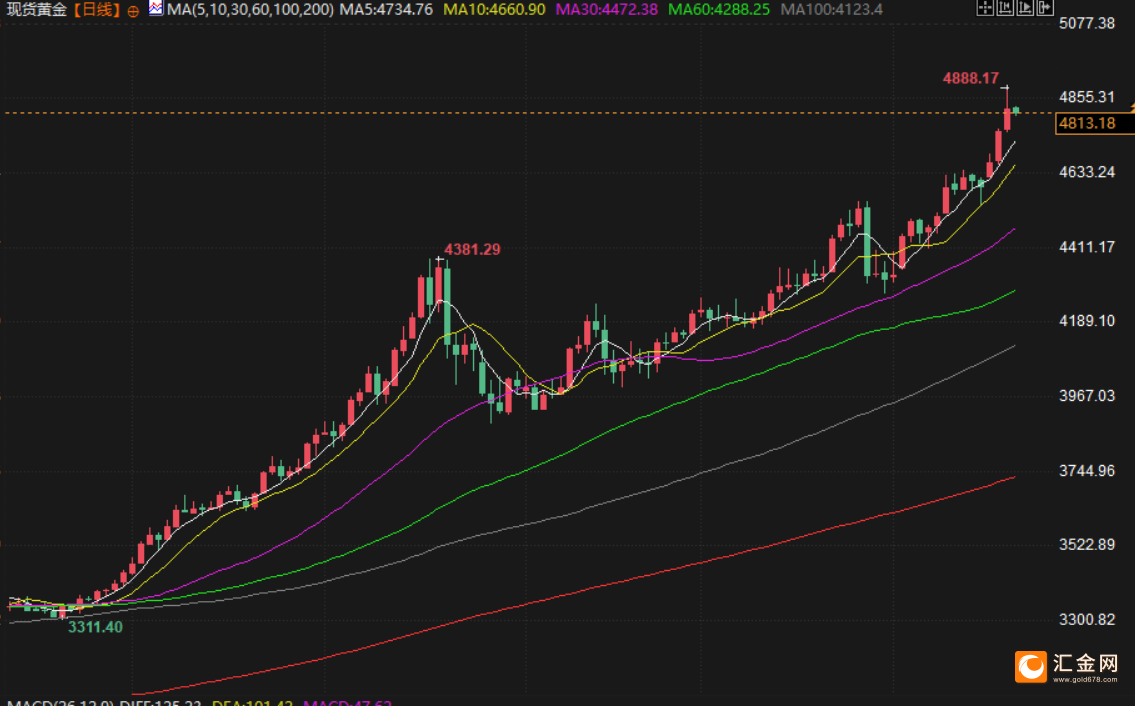Click the current price tag 4813.18

click(x=1094, y=123)
